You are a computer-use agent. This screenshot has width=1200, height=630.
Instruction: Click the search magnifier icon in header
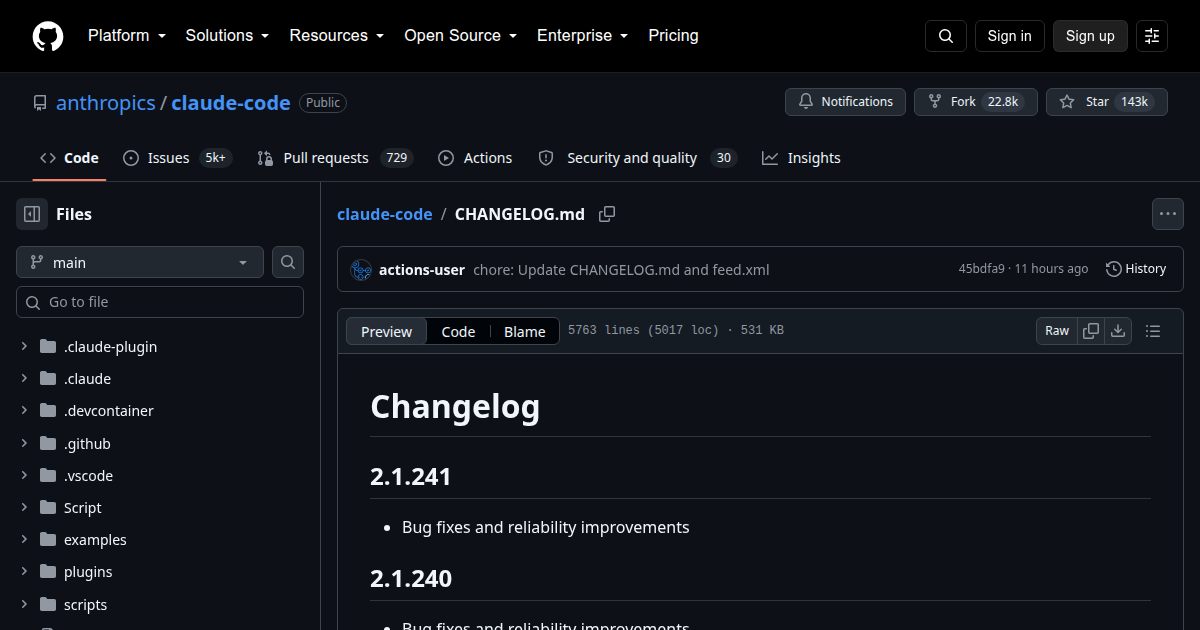pyautogui.click(x=946, y=36)
